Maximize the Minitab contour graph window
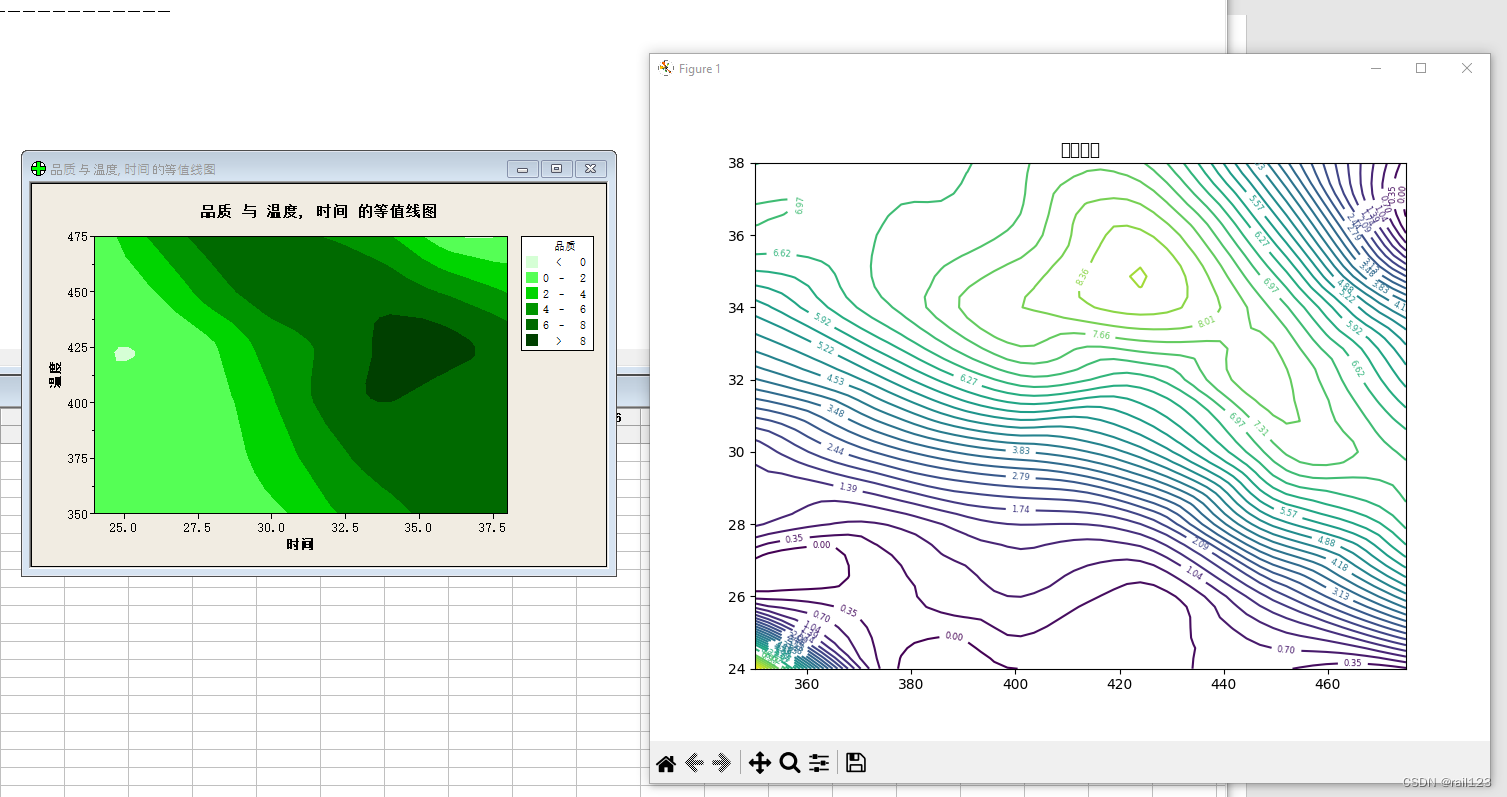Viewport: 1507px width, 797px height. click(x=557, y=169)
